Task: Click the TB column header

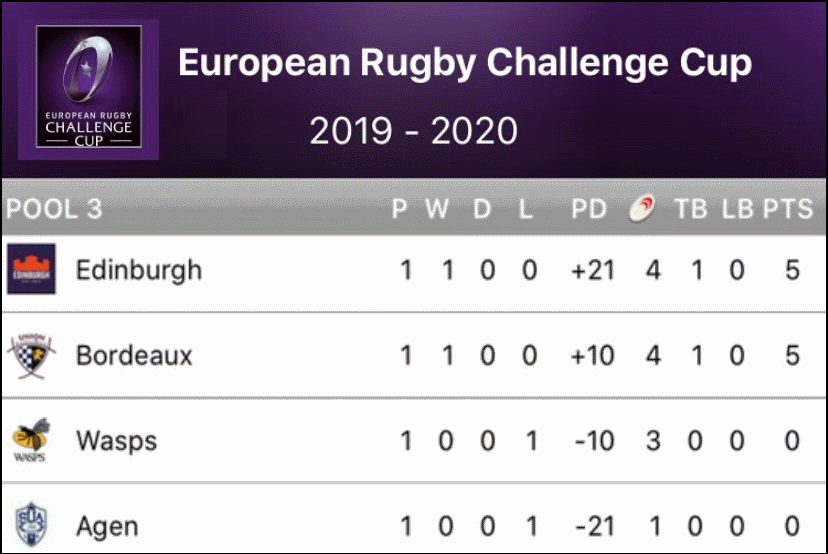Action: tap(691, 209)
